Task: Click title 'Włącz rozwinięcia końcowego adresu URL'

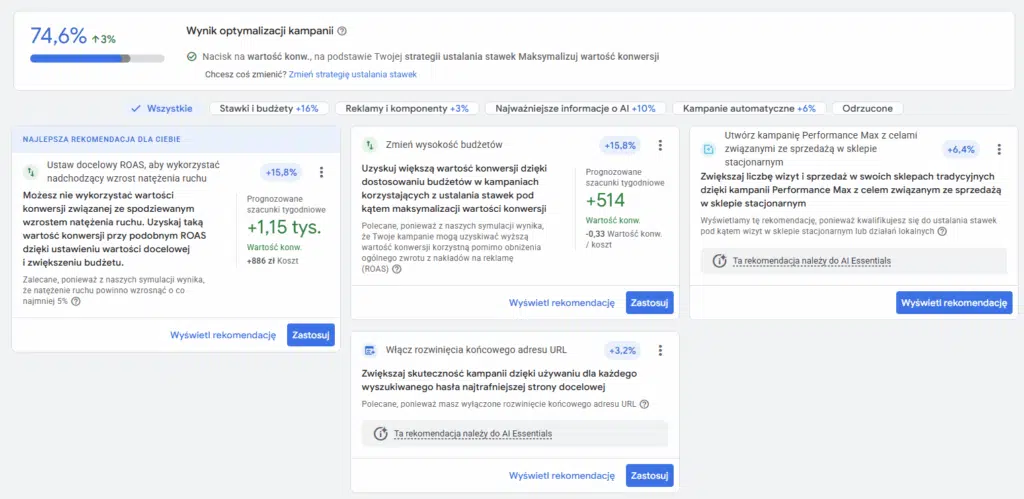Action: pos(476,351)
